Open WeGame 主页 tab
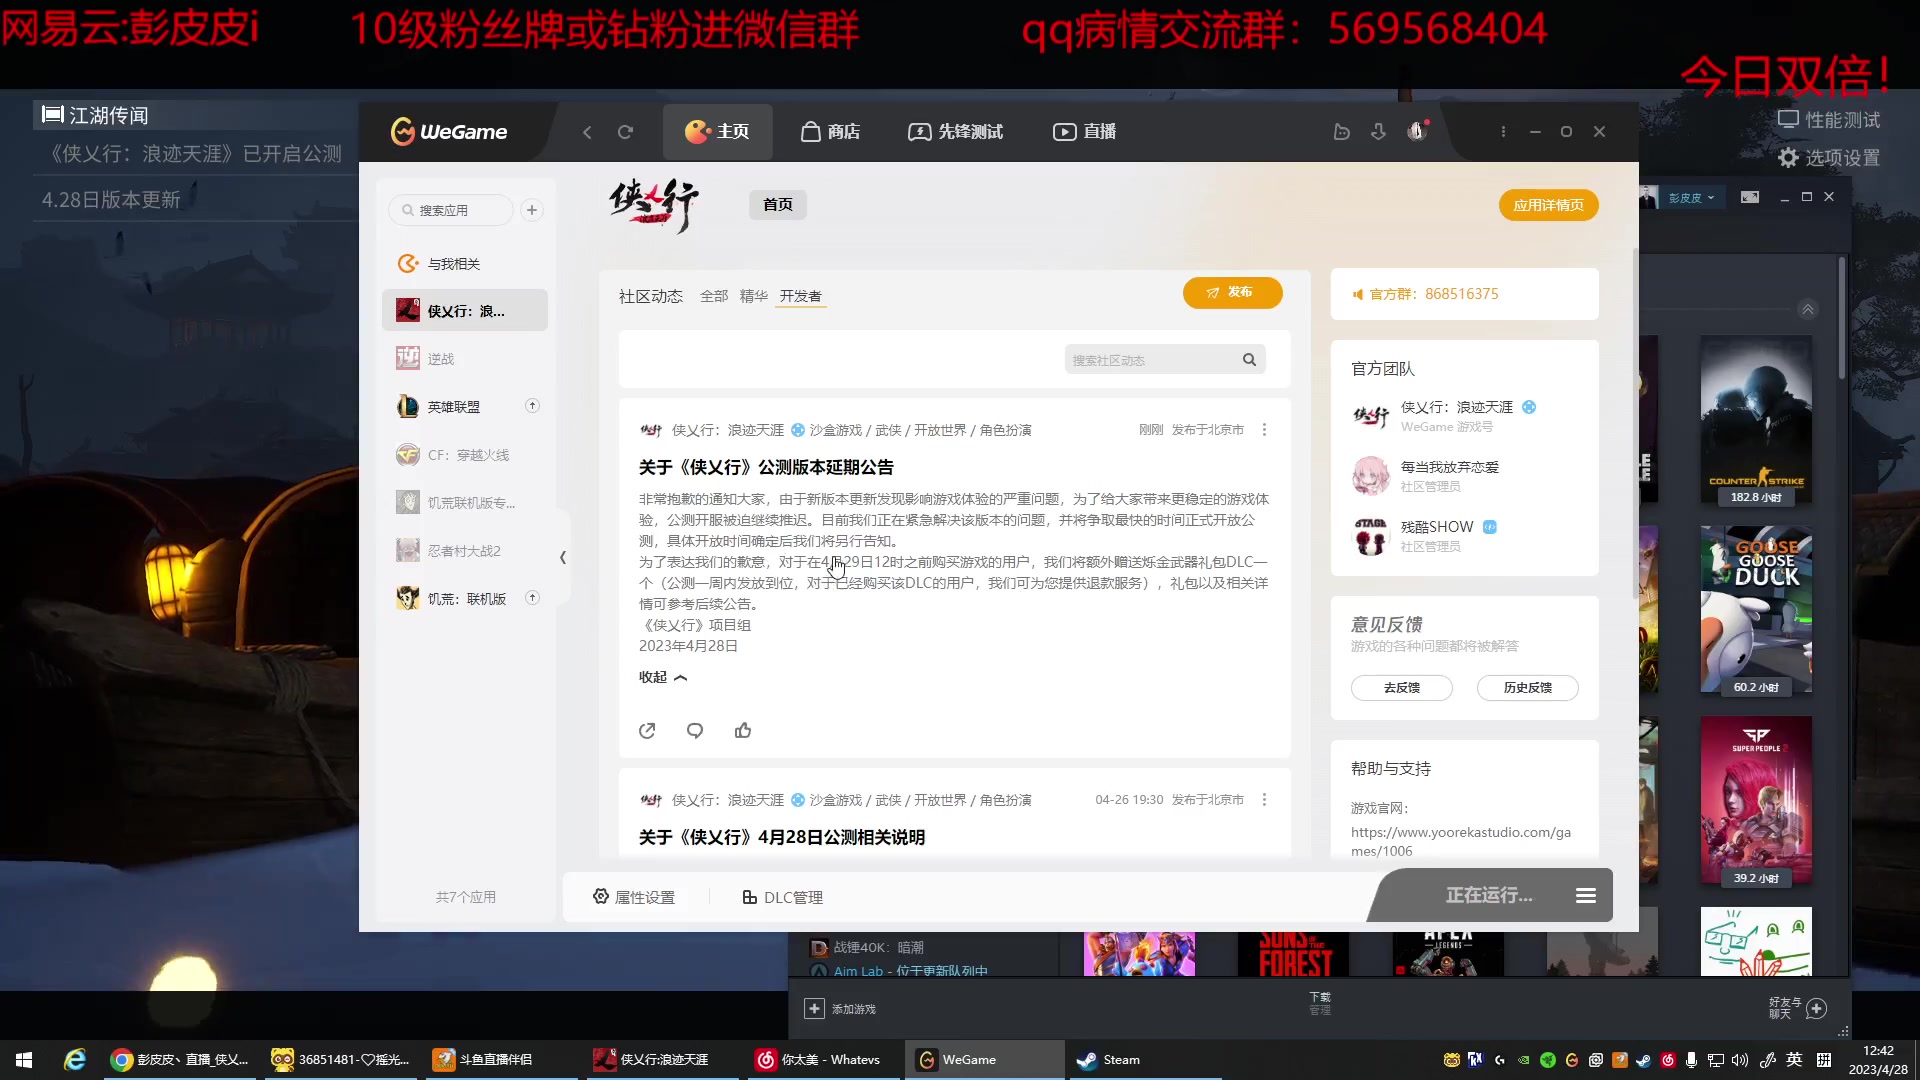This screenshot has width=1920, height=1080. [x=717, y=132]
